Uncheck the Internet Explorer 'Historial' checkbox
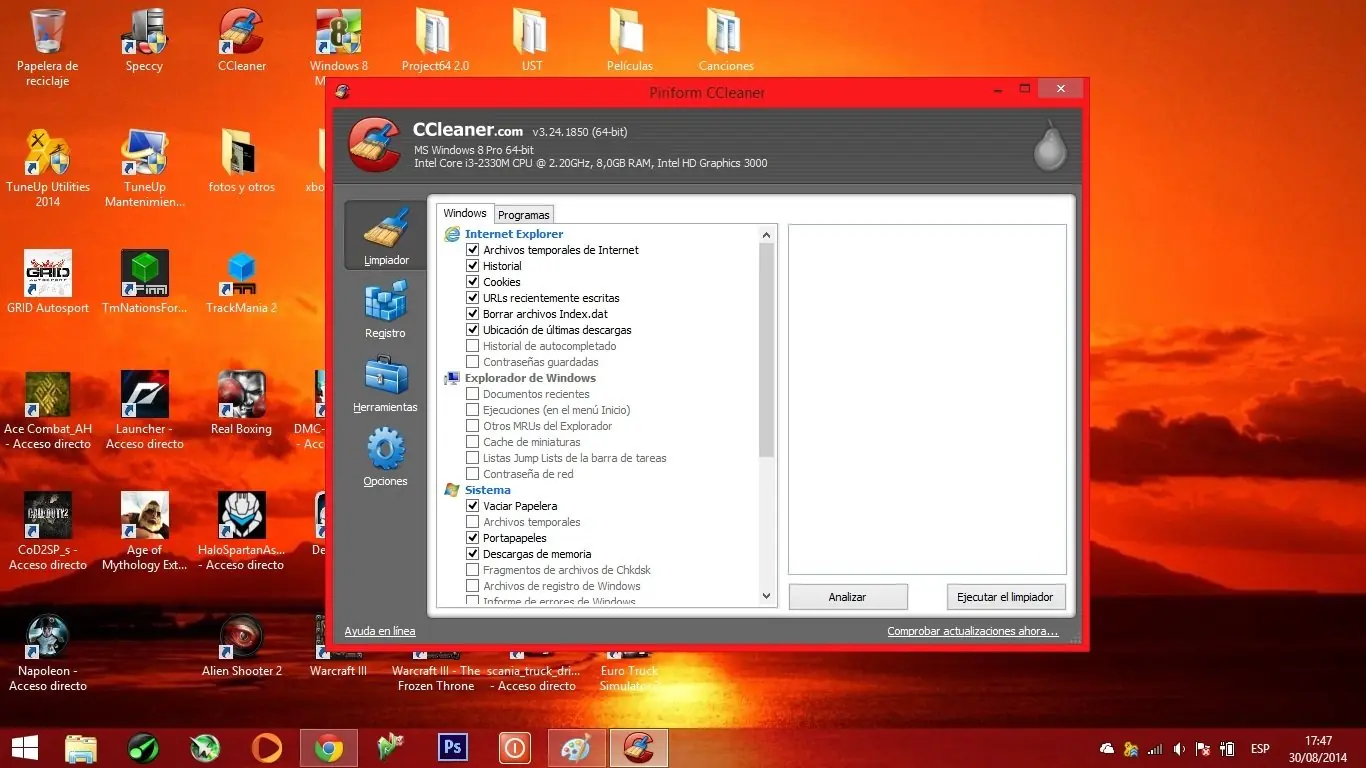Image resolution: width=1366 pixels, height=768 pixels. click(x=473, y=266)
